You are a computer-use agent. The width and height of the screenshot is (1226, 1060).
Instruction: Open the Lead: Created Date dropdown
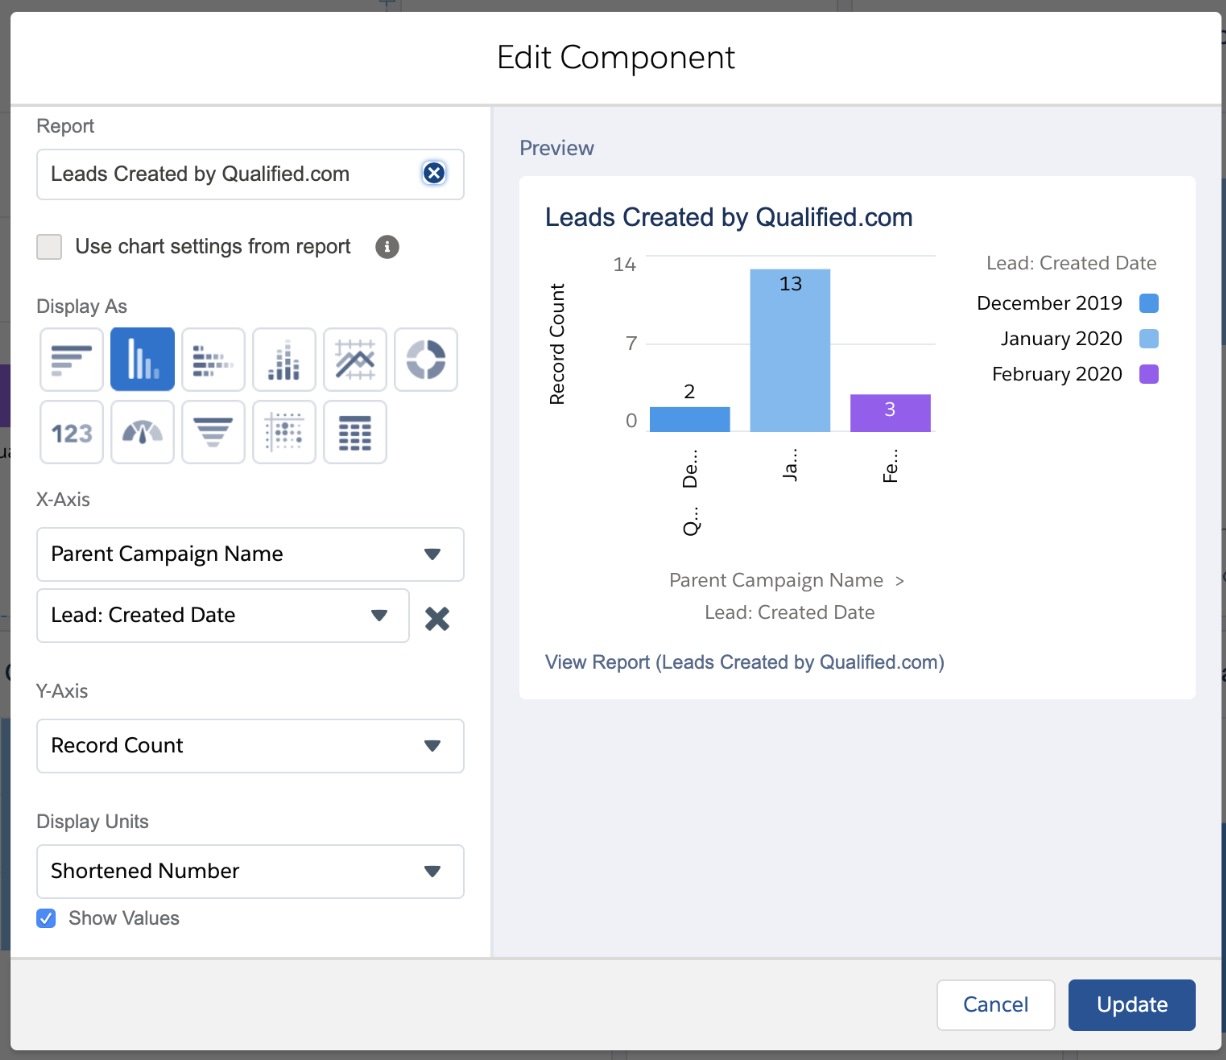[223, 615]
